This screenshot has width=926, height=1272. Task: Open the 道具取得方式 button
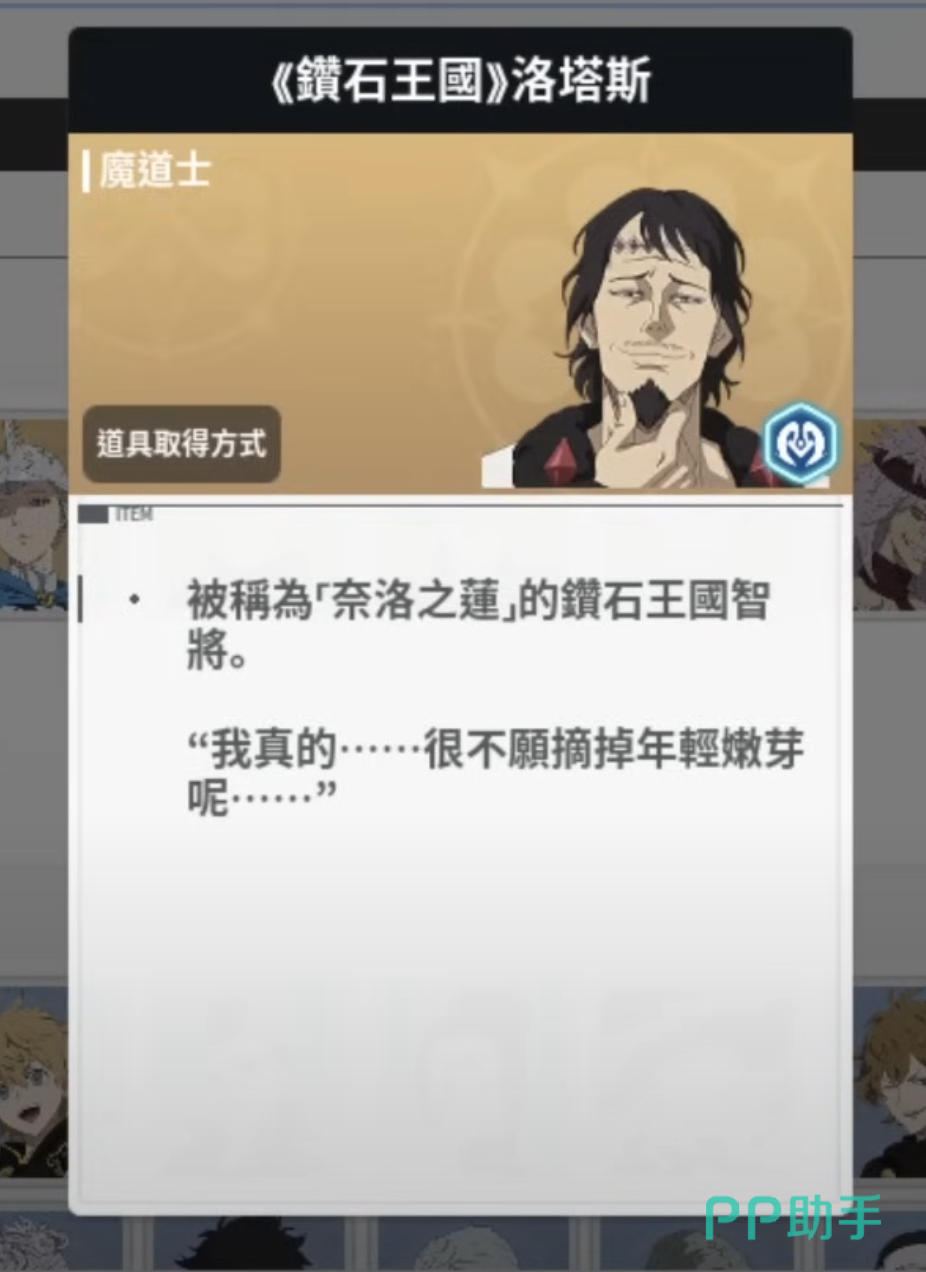pyautogui.click(x=181, y=444)
